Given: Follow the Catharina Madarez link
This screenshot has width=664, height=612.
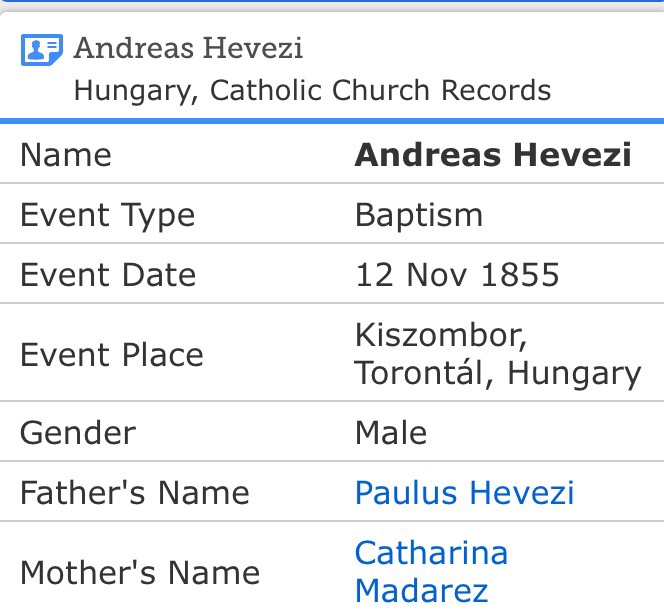Looking at the screenshot, I should (431, 571).
